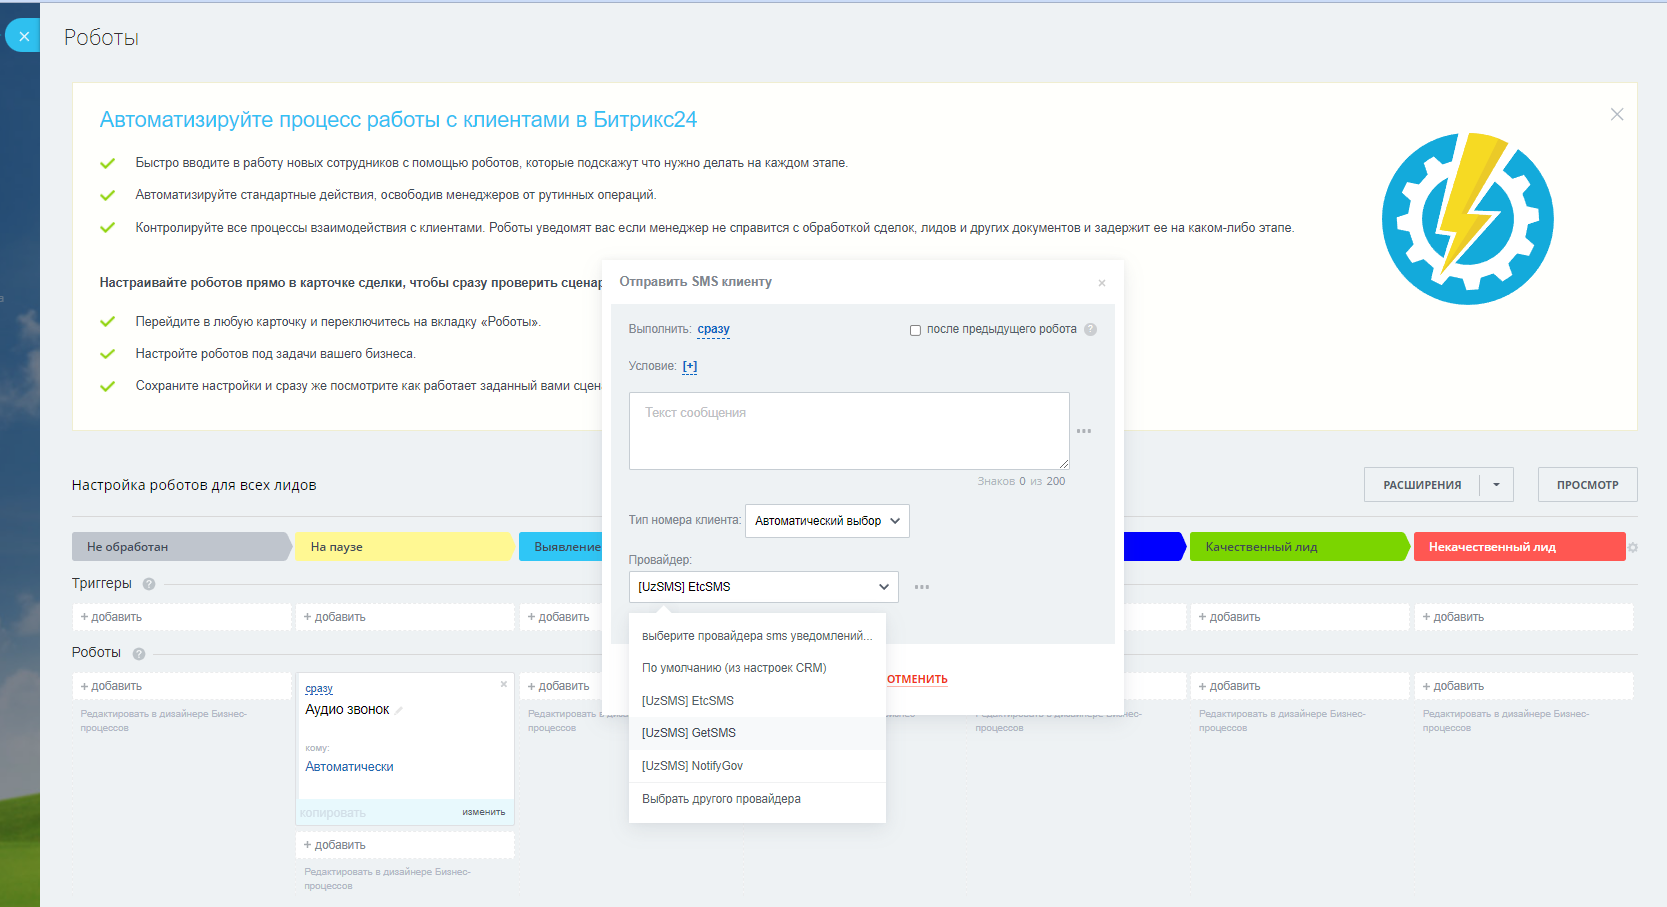
Task: Open the Тип номера клиента dropdown
Action: [x=827, y=521]
